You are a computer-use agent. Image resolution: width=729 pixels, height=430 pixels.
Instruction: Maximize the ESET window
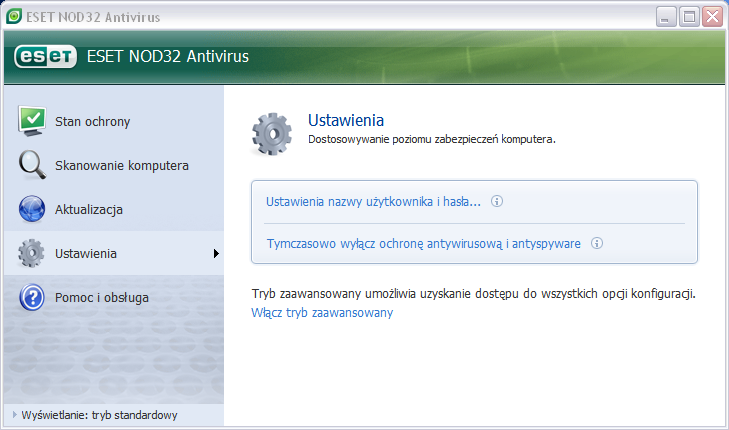[689, 17]
